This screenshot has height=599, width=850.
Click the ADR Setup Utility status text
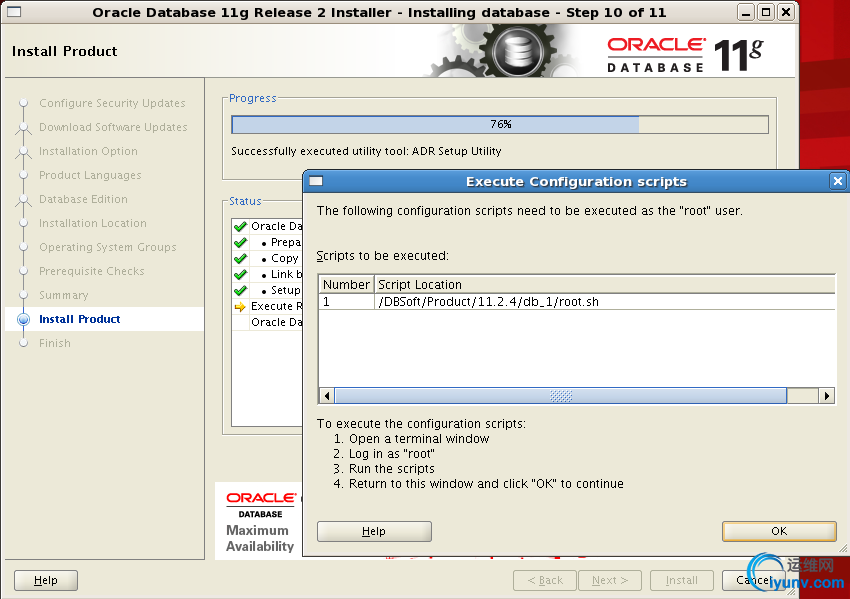coord(366,151)
